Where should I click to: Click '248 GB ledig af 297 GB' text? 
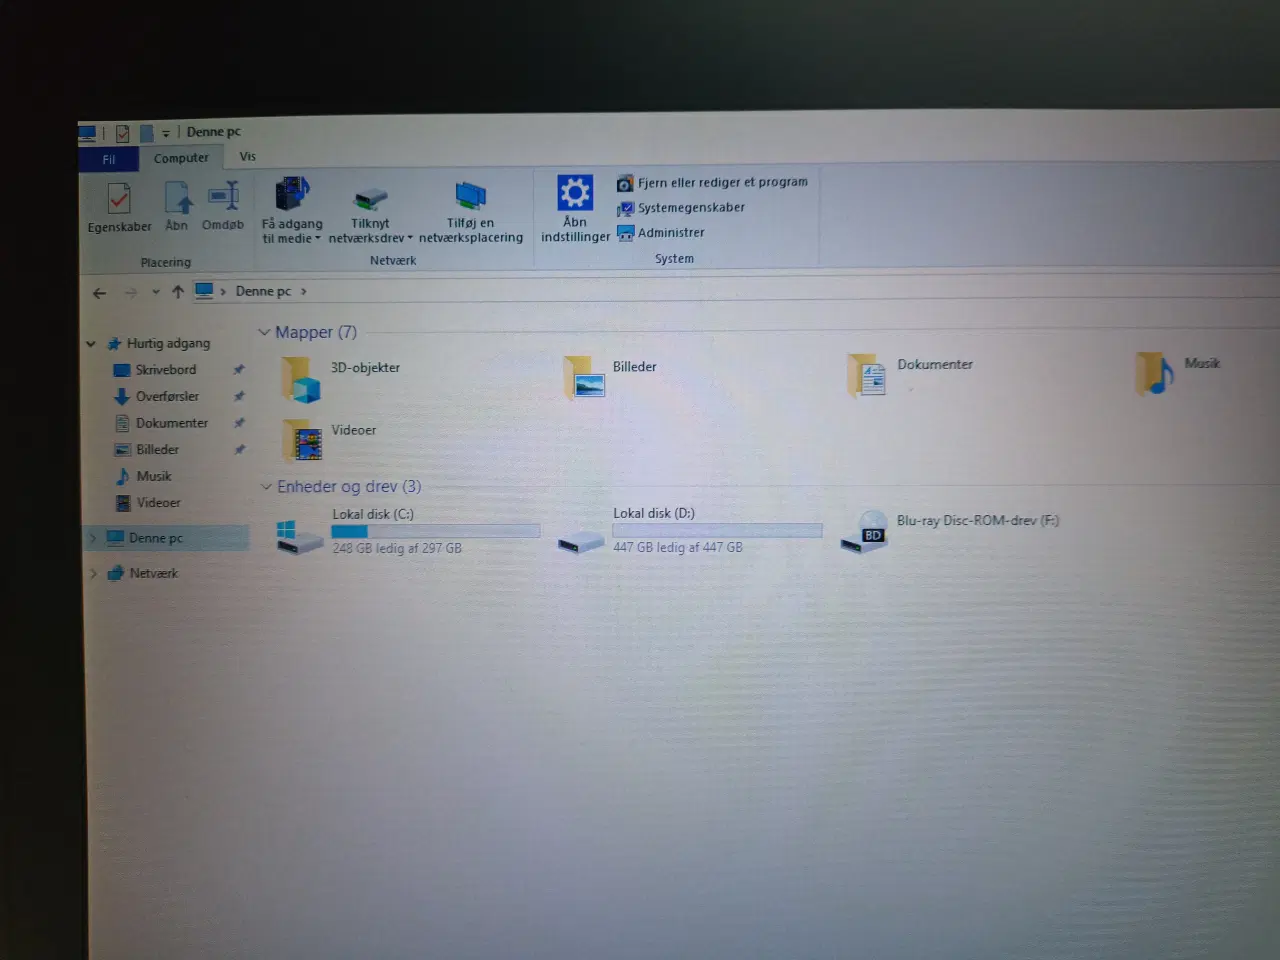(x=397, y=549)
